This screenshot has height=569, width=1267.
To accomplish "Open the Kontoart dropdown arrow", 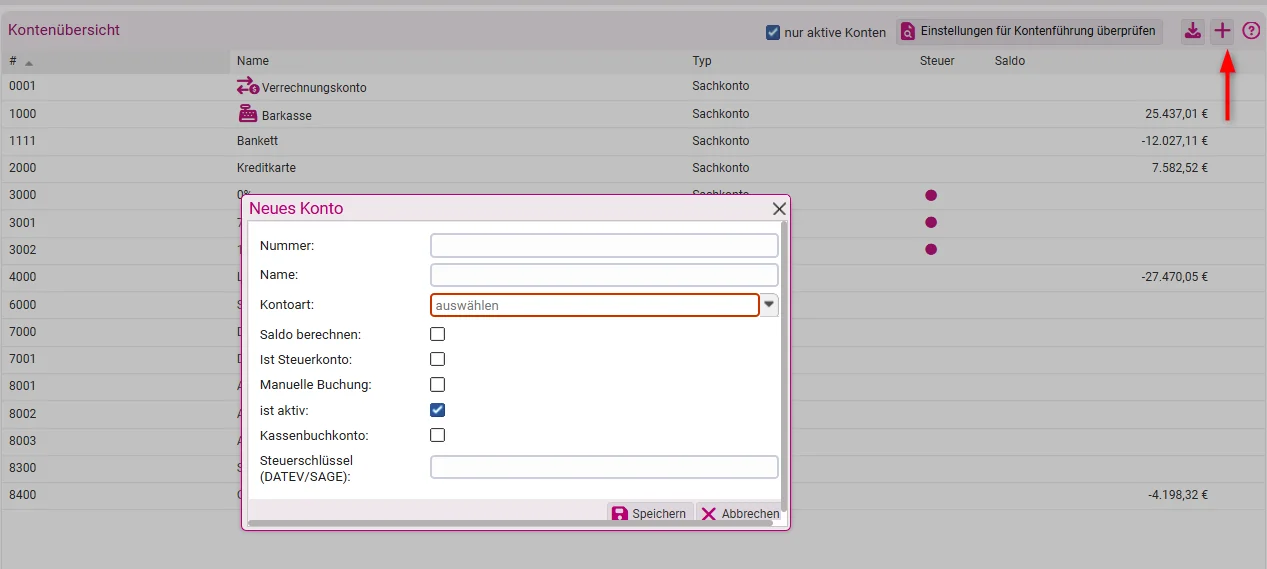I will click(x=770, y=305).
